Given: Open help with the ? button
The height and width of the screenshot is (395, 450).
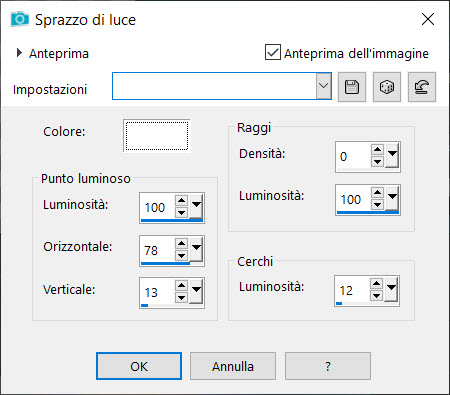Looking at the screenshot, I should pos(328,366).
